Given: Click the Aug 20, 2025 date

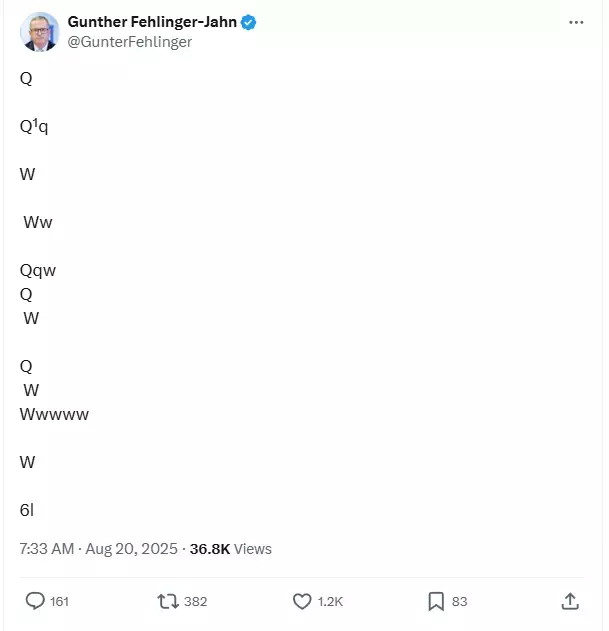Looking at the screenshot, I should 131,549.
